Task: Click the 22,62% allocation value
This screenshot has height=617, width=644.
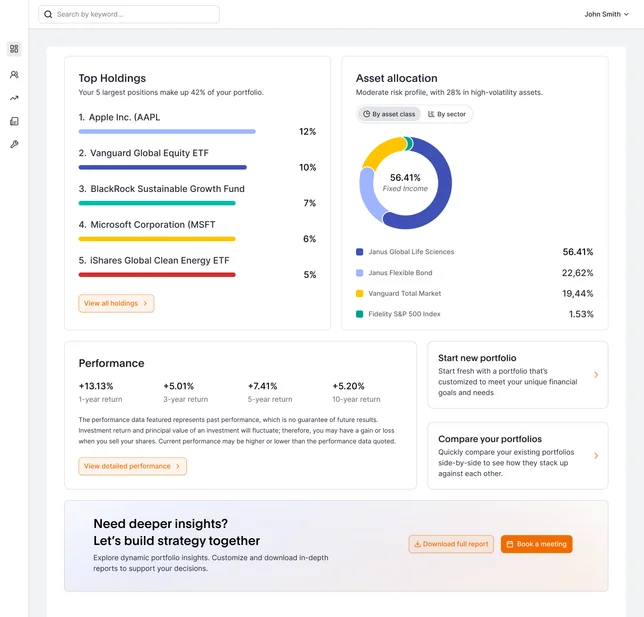Action: [x=577, y=273]
